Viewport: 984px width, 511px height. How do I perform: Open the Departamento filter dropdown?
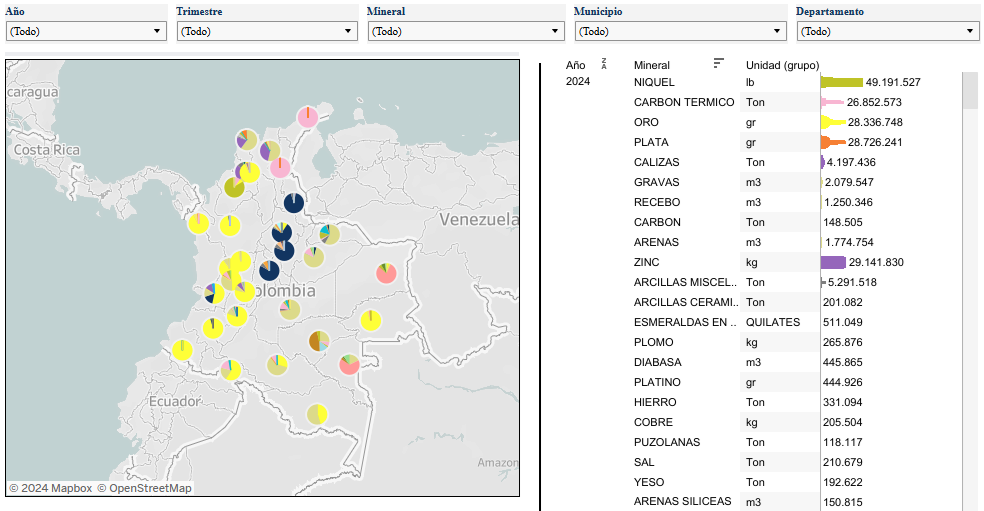pyautogui.click(x=887, y=31)
